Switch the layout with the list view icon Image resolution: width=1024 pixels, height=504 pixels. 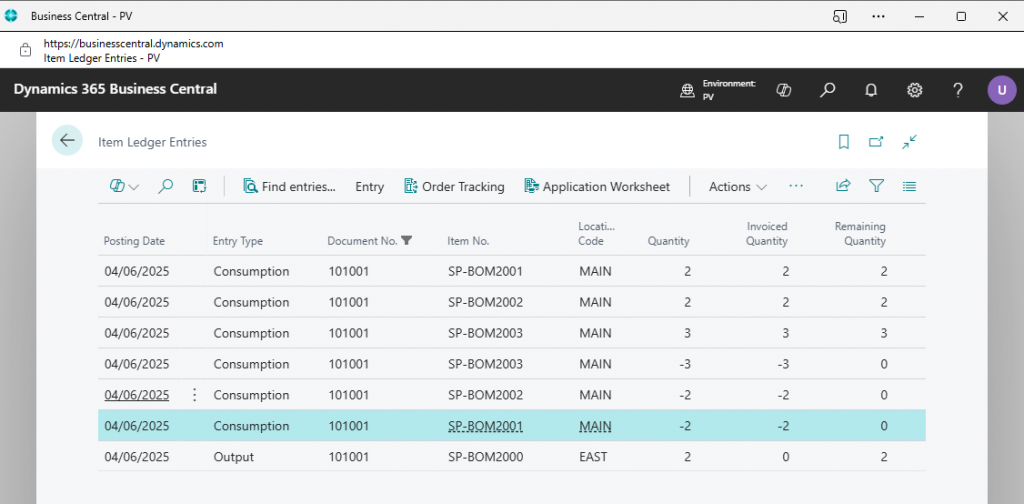click(909, 186)
